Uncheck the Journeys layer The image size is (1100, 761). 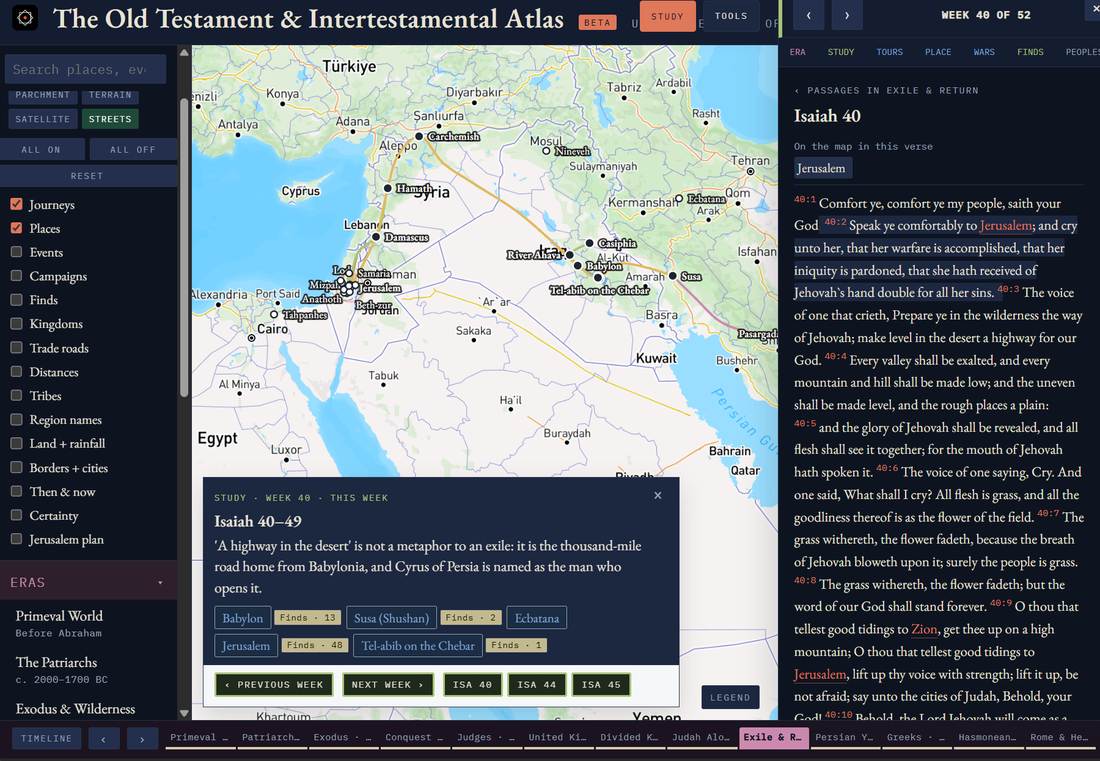point(17,204)
